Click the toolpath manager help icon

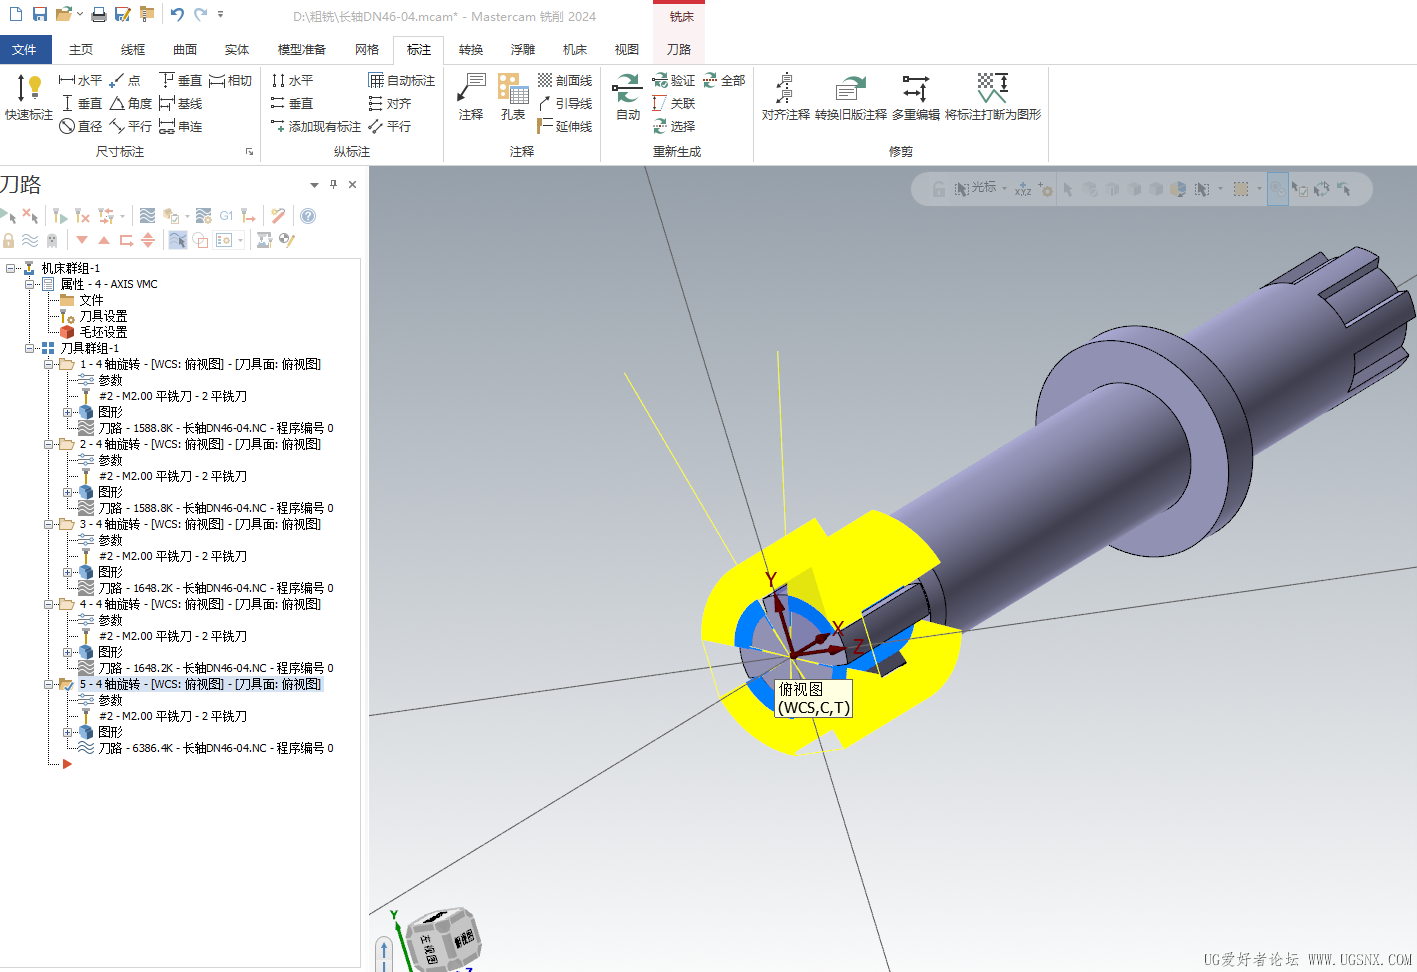pos(308,215)
